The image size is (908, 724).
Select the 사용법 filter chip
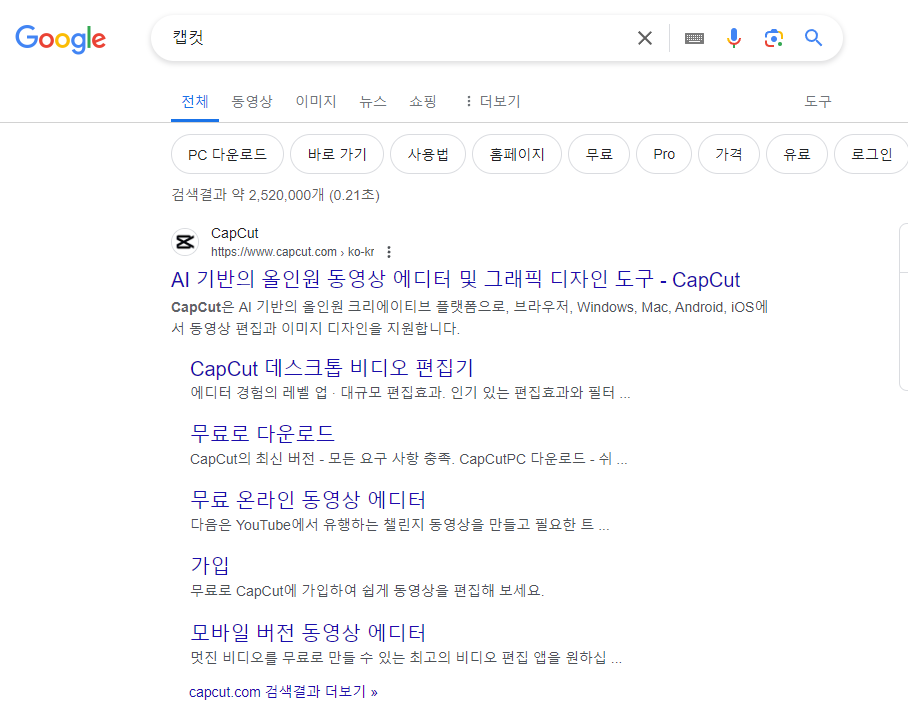tap(428, 154)
